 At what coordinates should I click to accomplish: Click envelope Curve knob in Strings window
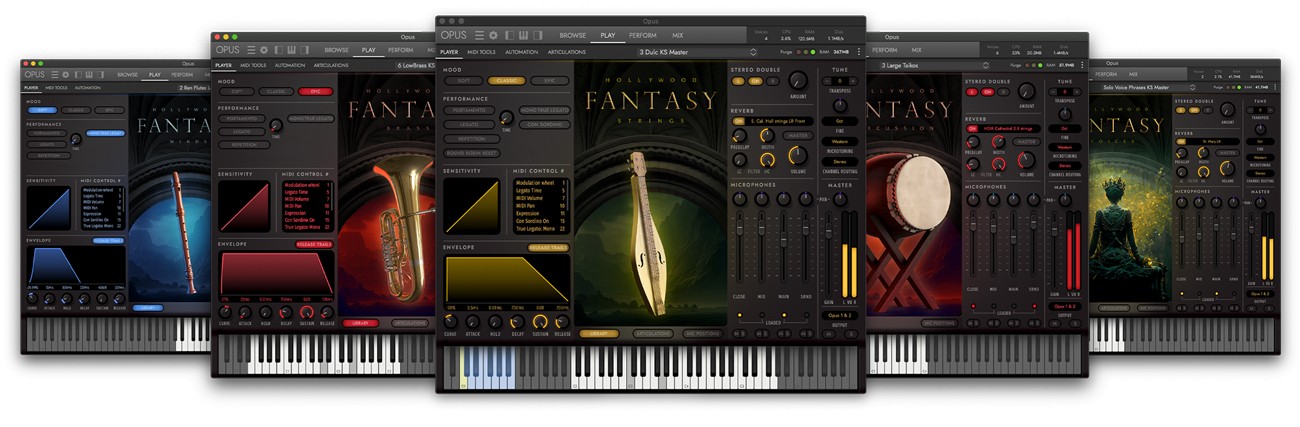[x=450, y=321]
